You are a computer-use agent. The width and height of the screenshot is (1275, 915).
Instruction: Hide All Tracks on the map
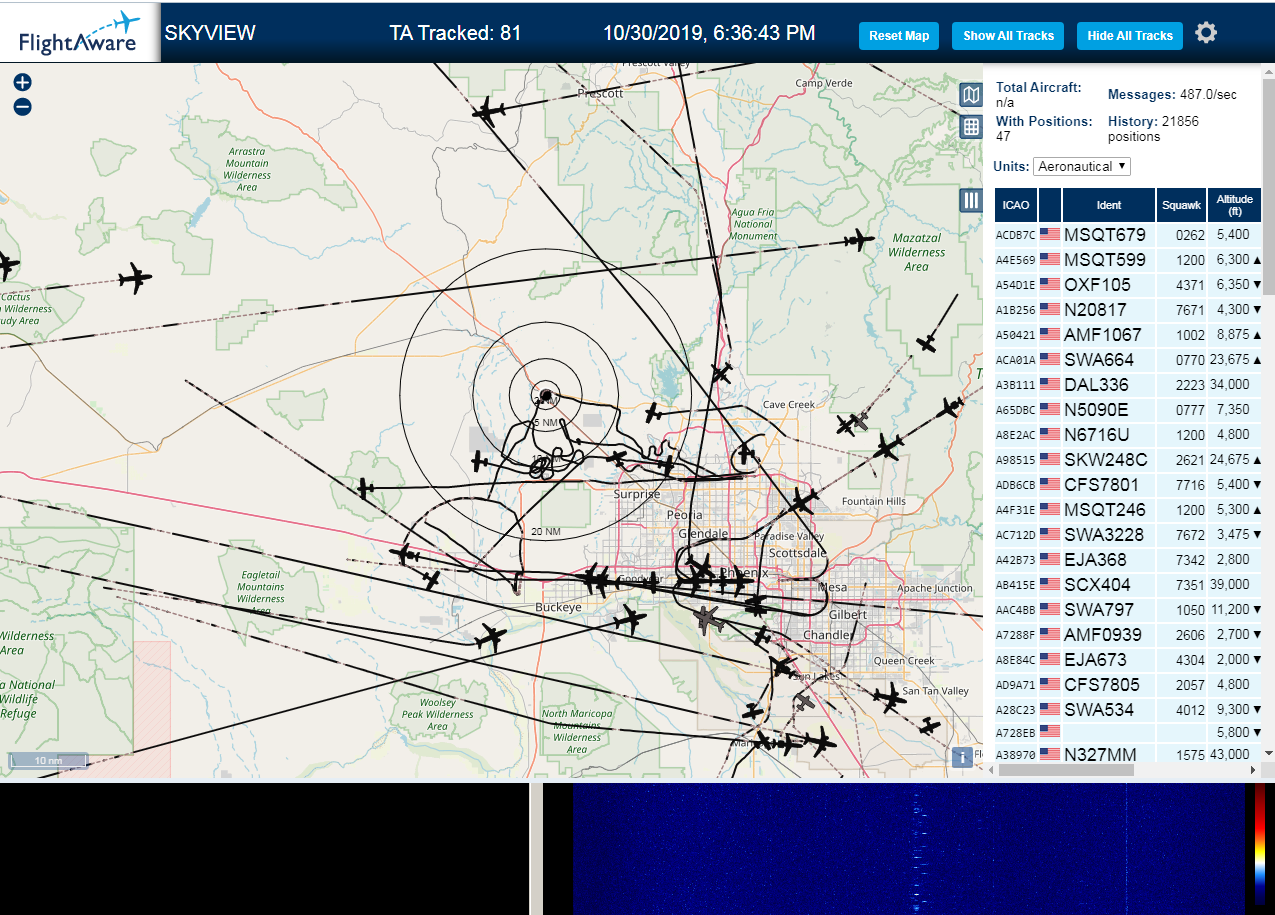1130,36
